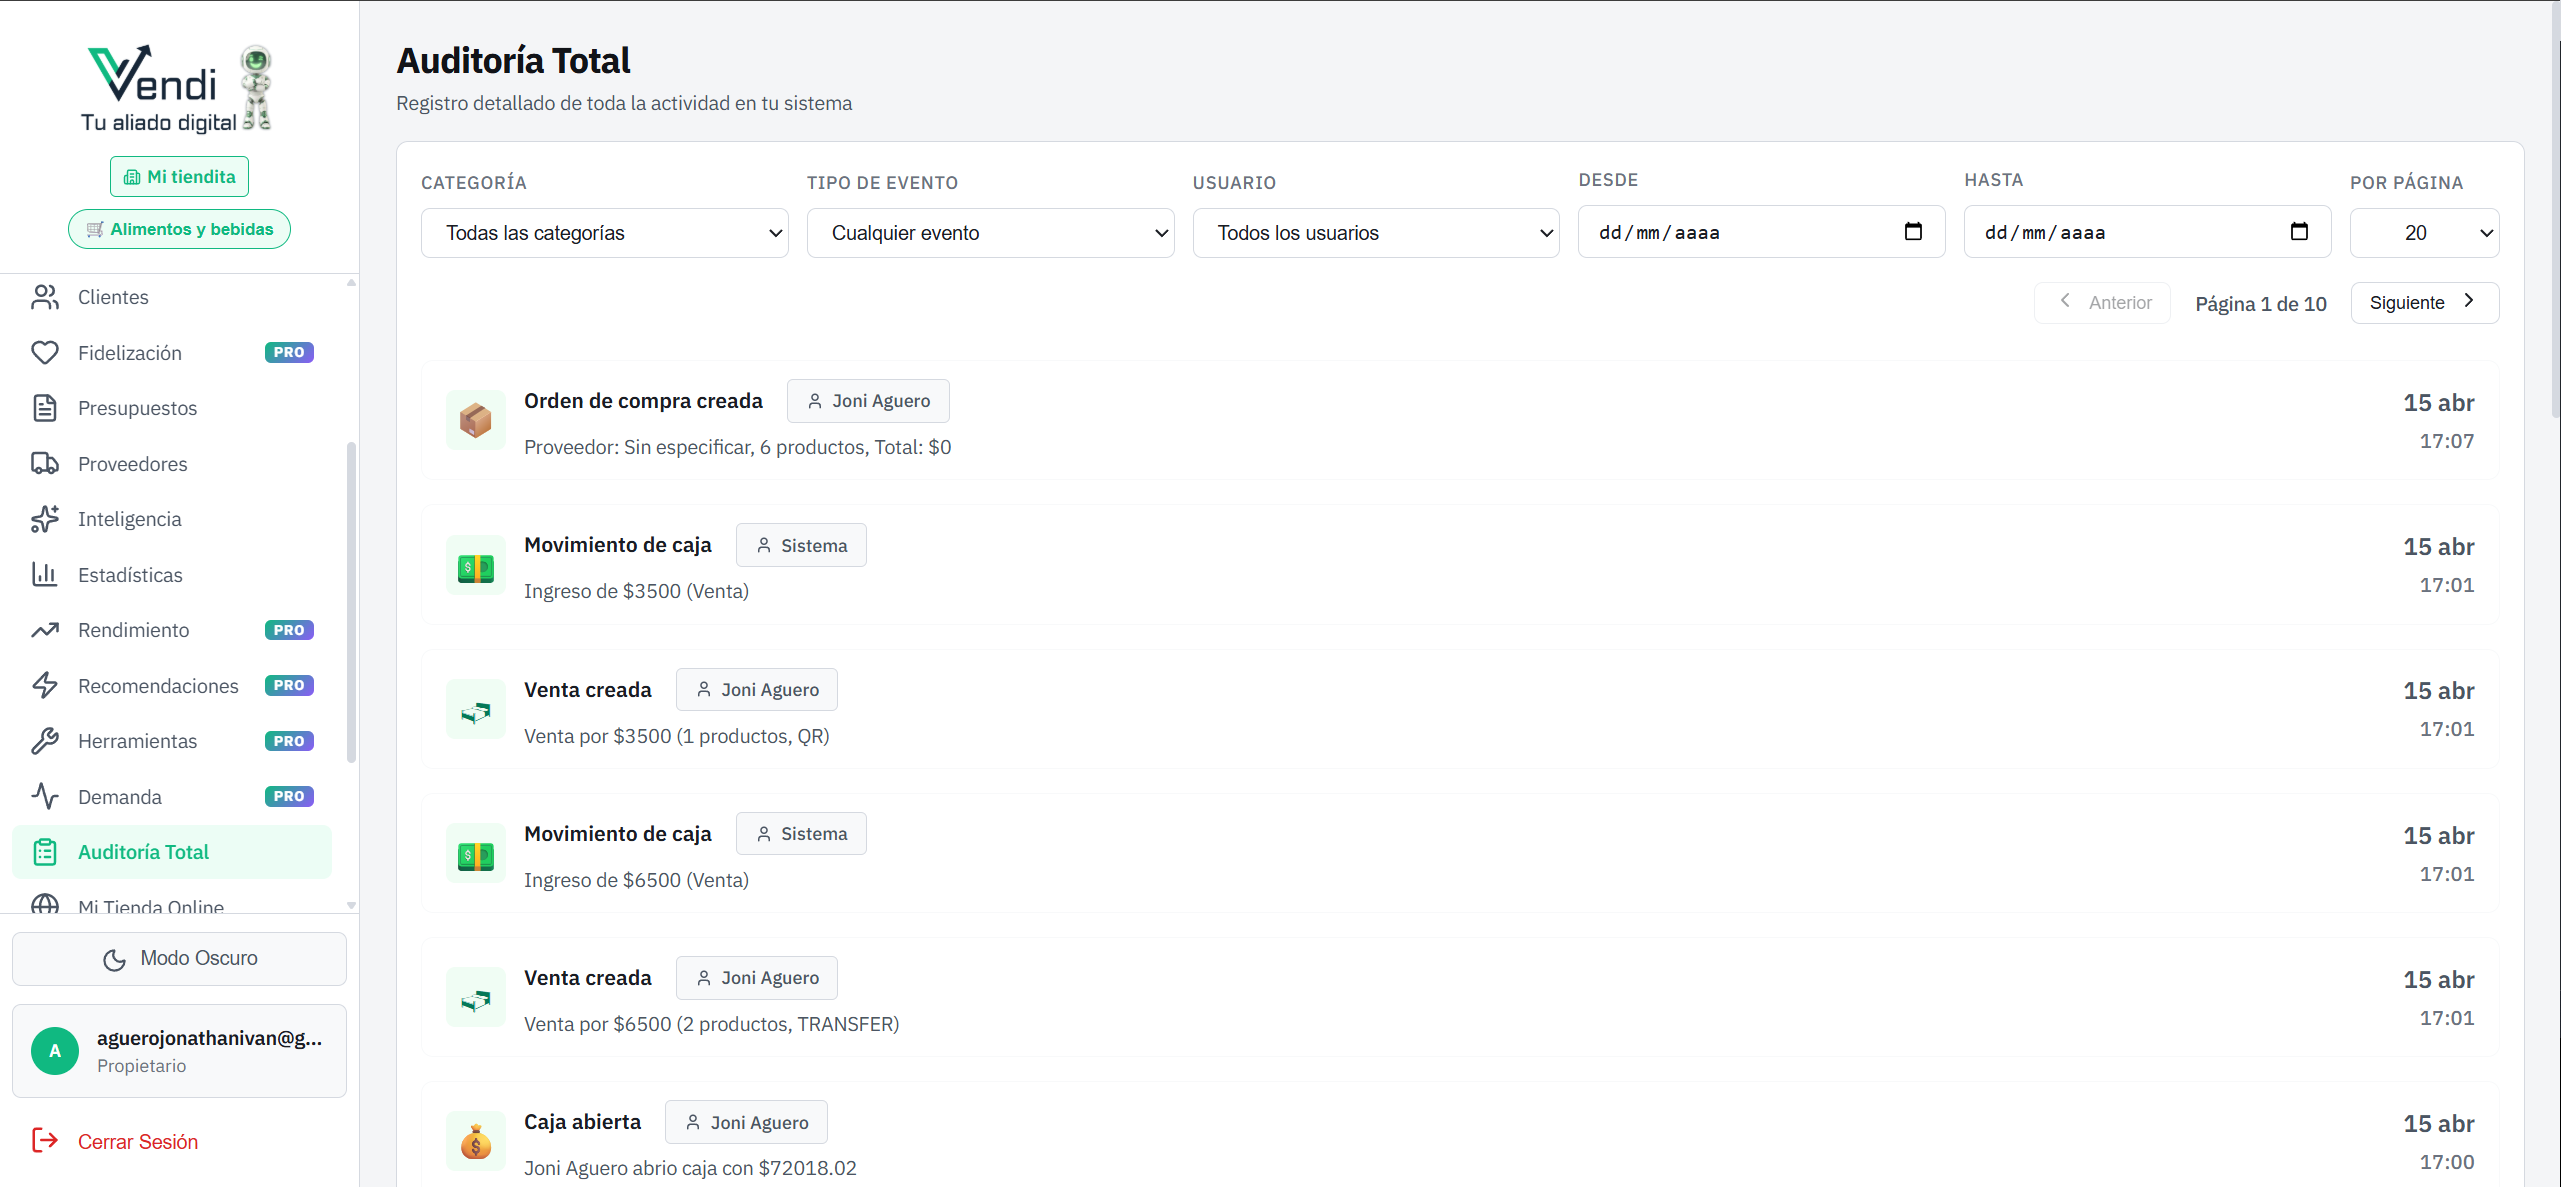
Task: Click the package icon of Orden de compra creada
Action: click(475, 421)
